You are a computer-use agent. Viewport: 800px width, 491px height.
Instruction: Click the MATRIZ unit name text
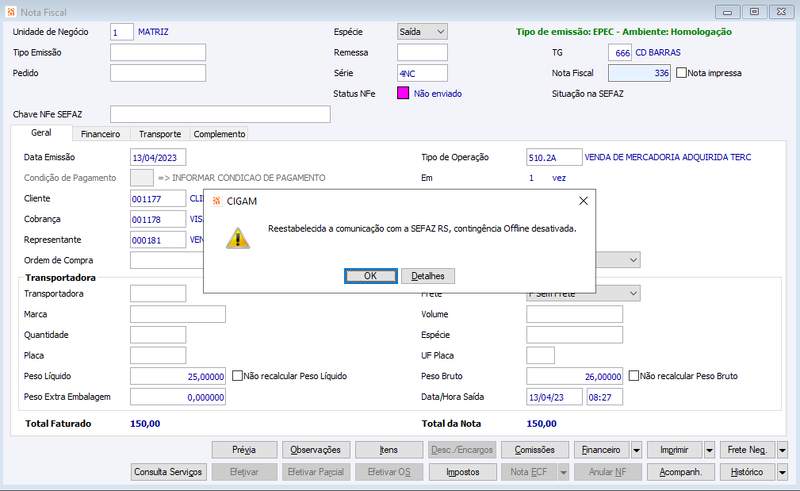[153, 32]
